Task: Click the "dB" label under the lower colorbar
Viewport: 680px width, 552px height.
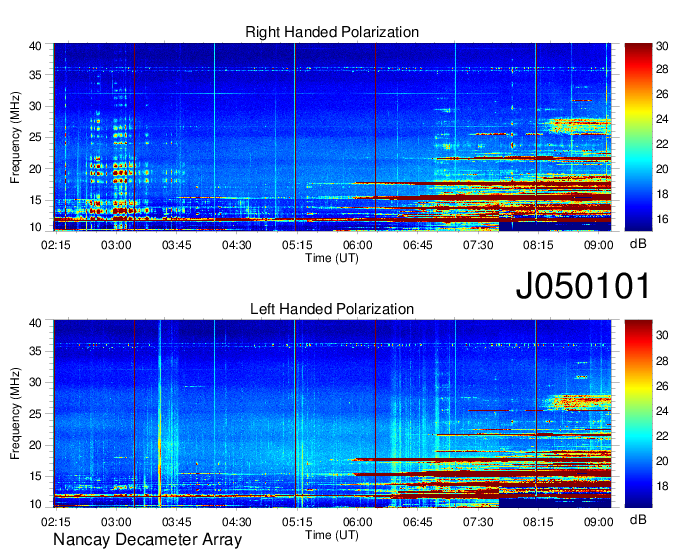Action: click(x=638, y=519)
